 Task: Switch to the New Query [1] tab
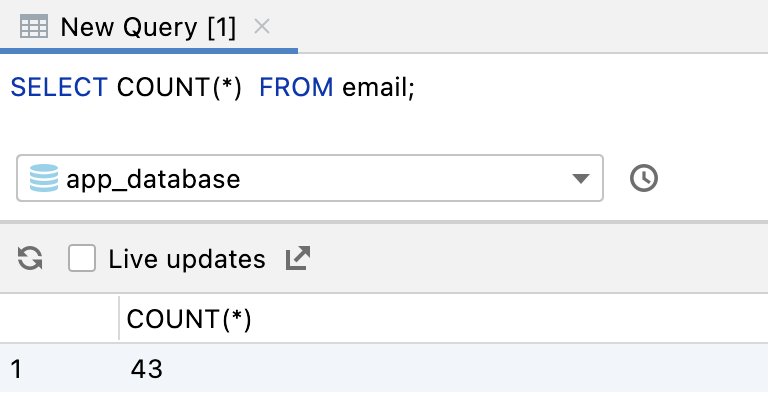[x=148, y=27]
